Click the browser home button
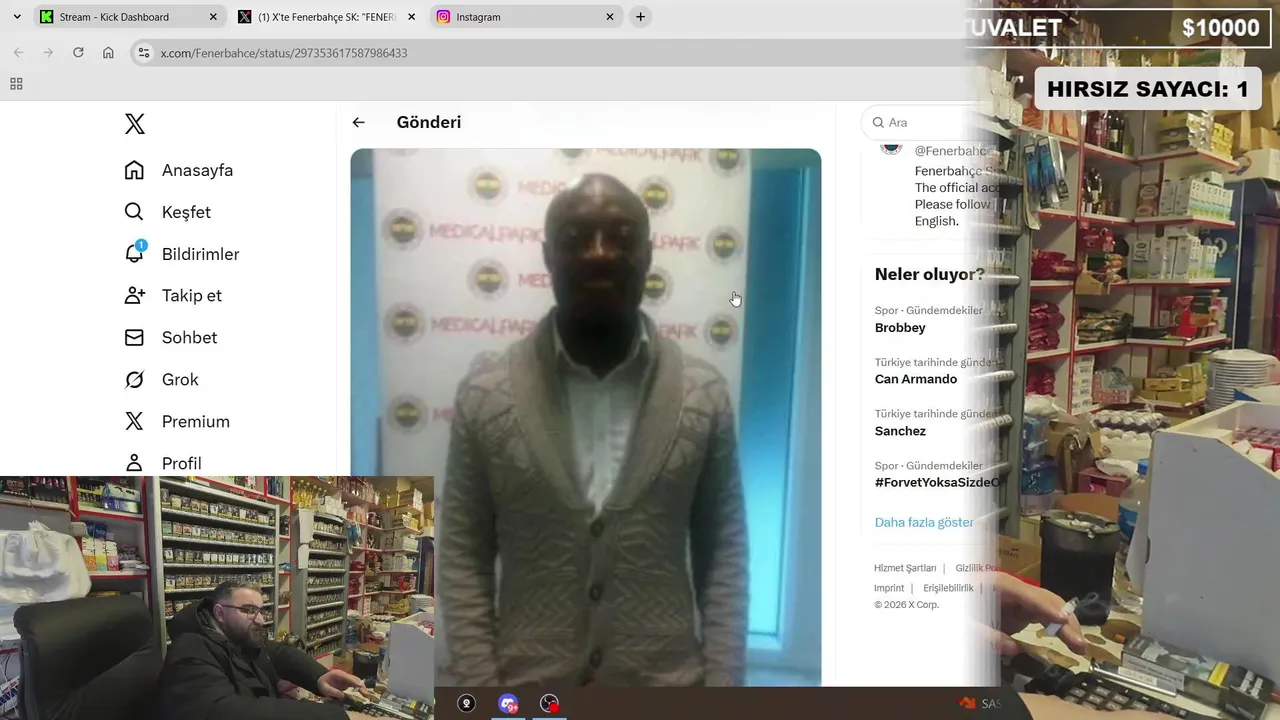1280x720 pixels. click(x=108, y=53)
